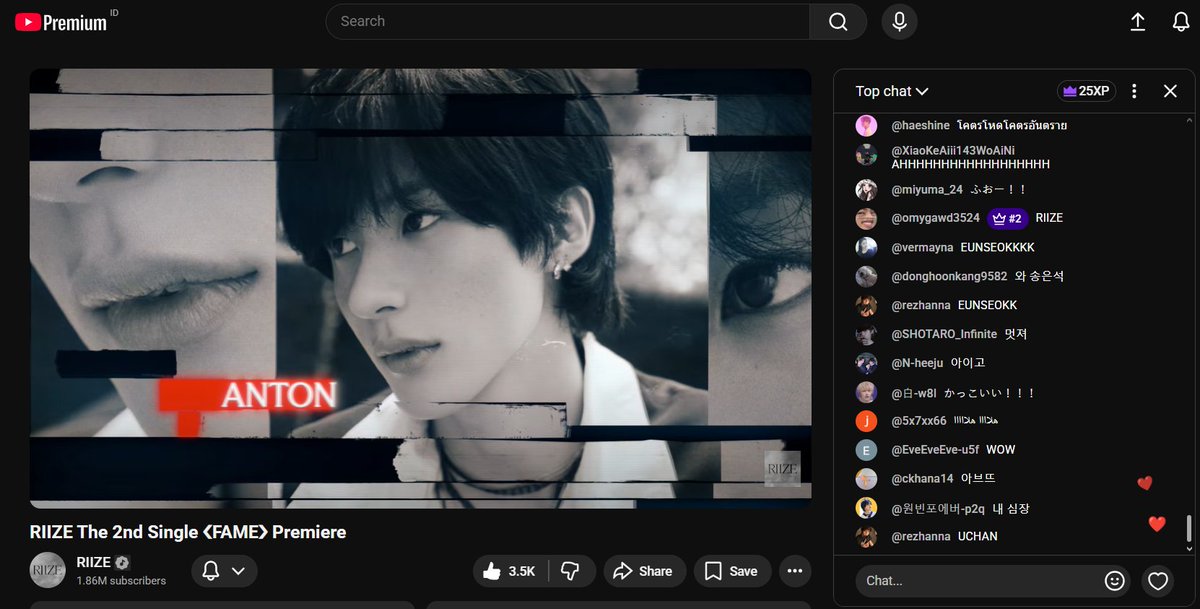Click avatar of @miyuma_24
This screenshot has height=609, width=1200.
click(x=866, y=190)
